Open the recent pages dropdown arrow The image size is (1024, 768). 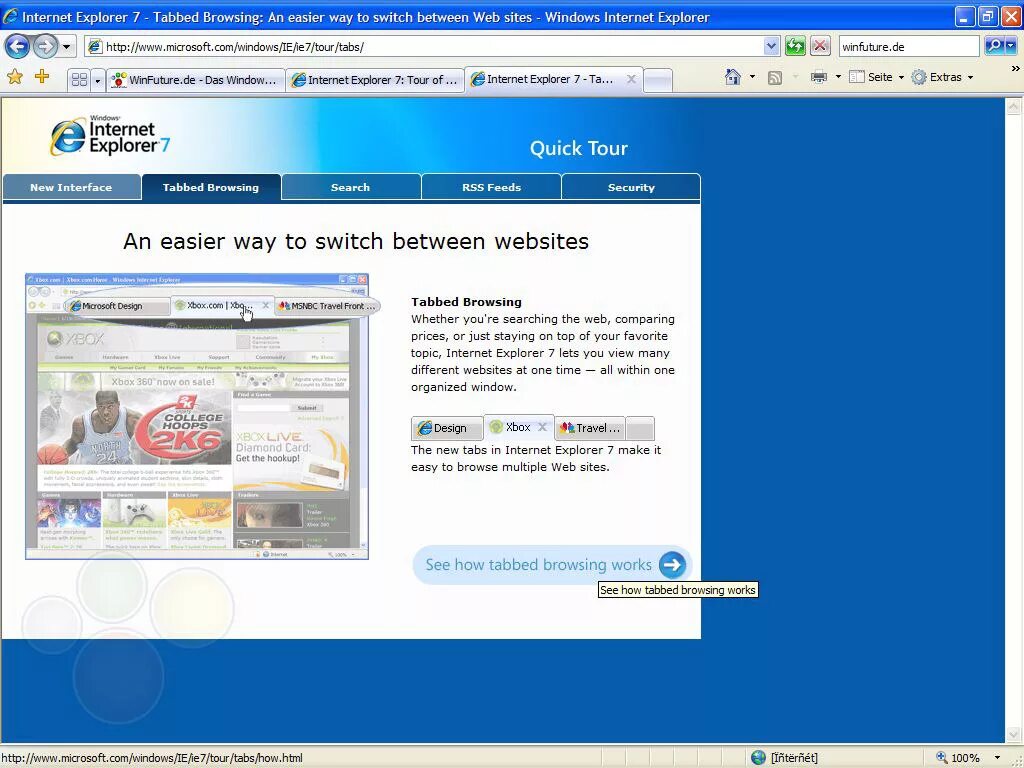point(67,47)
